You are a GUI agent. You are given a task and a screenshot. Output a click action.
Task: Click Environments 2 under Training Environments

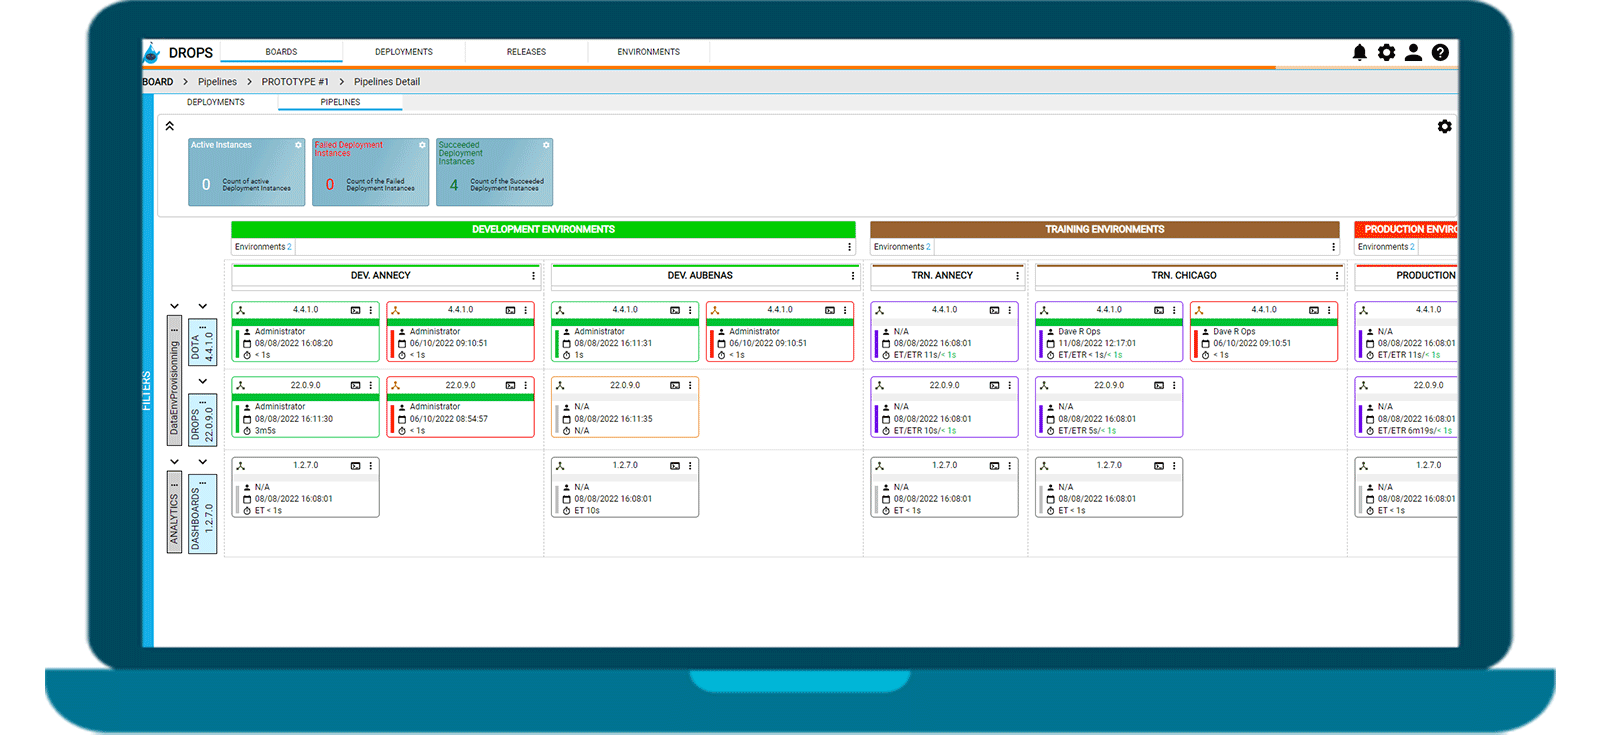[x=902, y=247]
